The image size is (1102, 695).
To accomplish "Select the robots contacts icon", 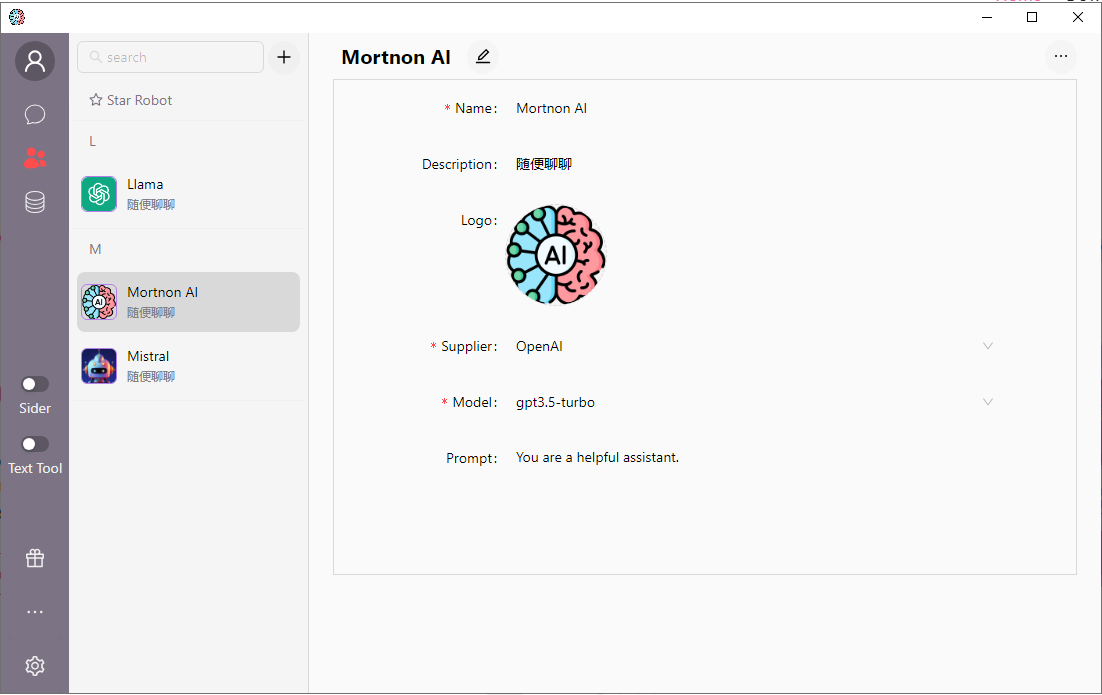I will [35, 157].
